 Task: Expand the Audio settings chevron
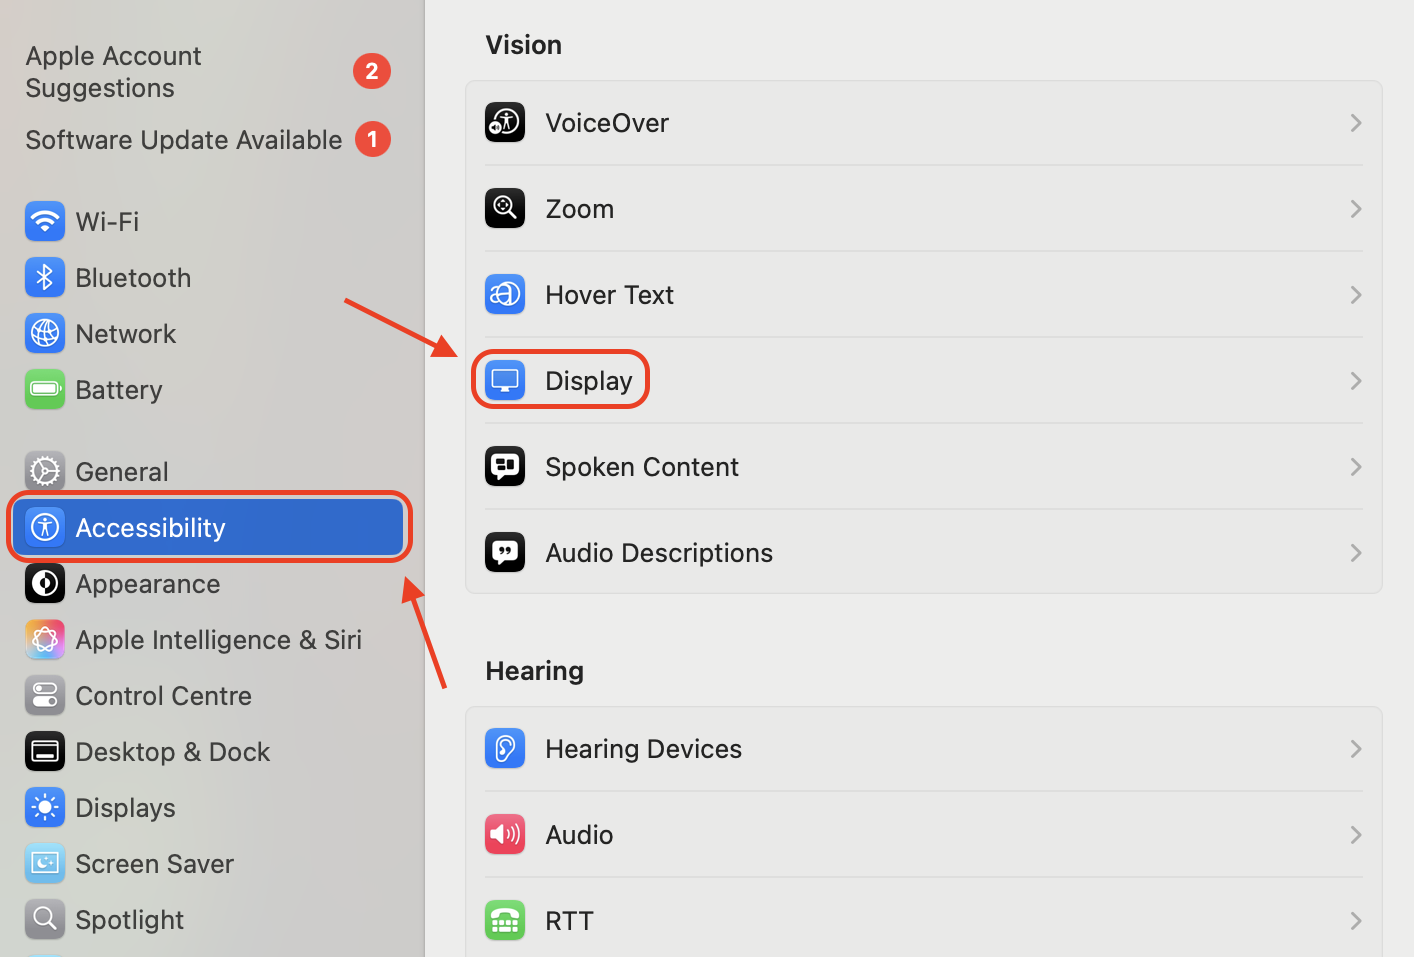coord(1356,834)
